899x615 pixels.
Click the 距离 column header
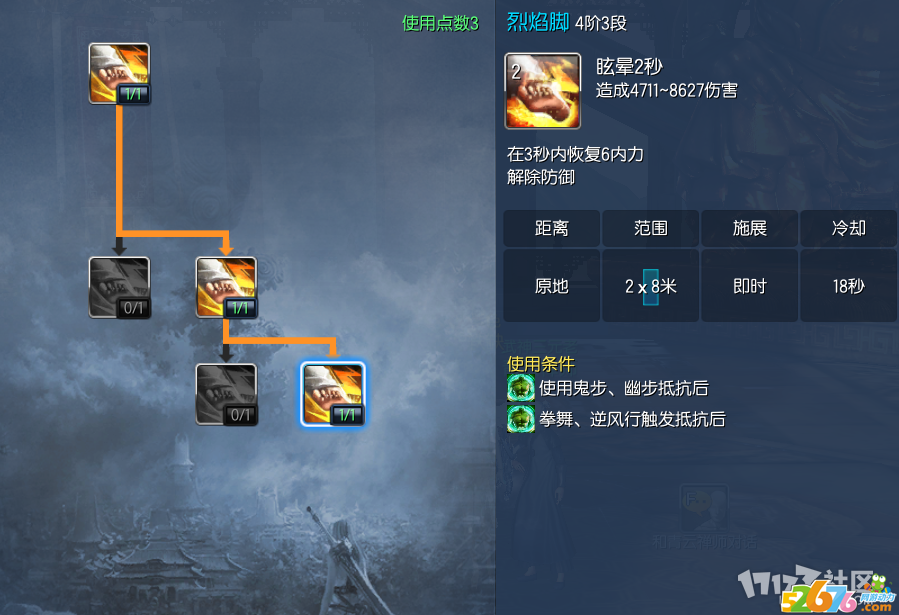coord(552,228)
